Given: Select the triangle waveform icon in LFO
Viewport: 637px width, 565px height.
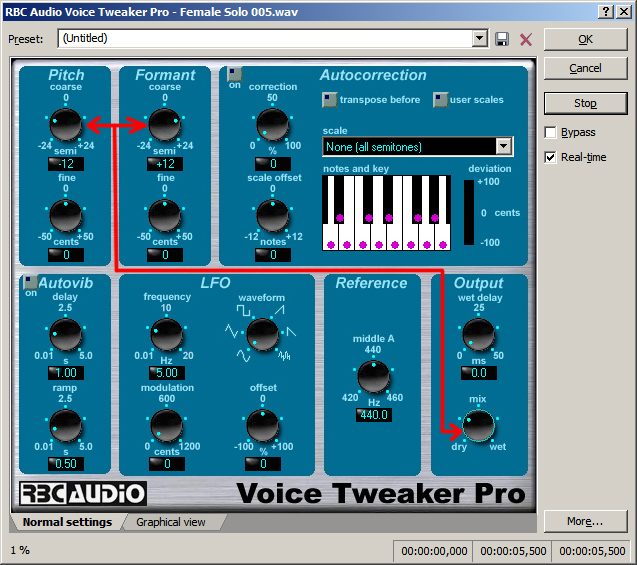Looking at the screenshot, I should [x=232, y=331].
